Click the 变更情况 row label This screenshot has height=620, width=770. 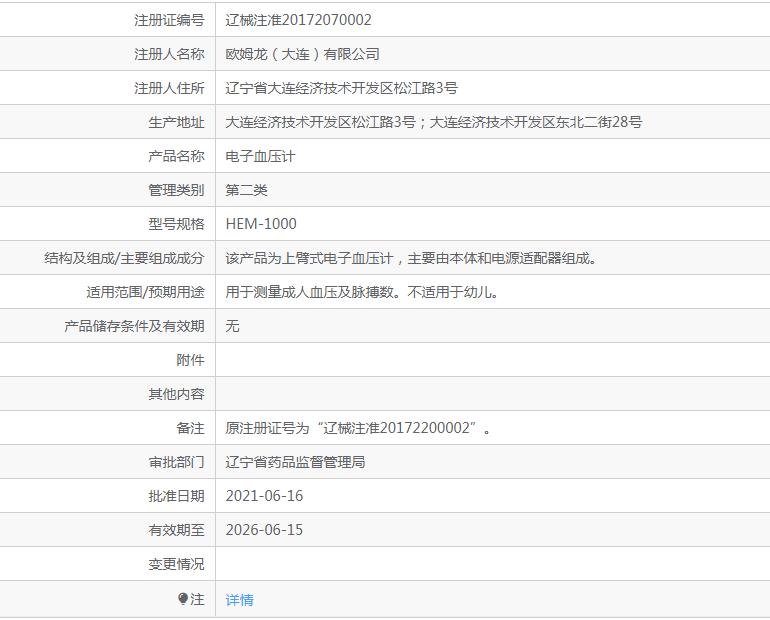pyautogui.click(x=176, y=564)
